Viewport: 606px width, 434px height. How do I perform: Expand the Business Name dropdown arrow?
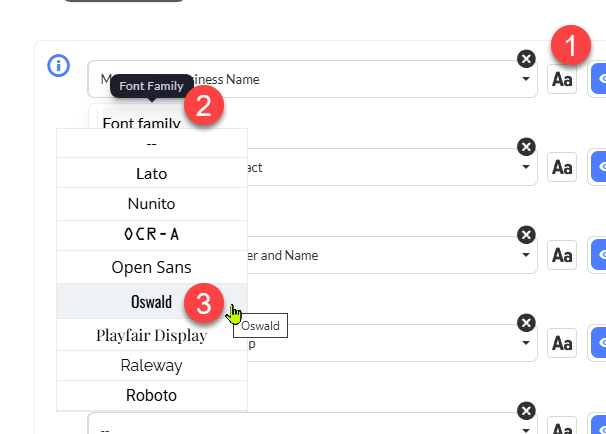pyautogui.click(x=526, y=79)
